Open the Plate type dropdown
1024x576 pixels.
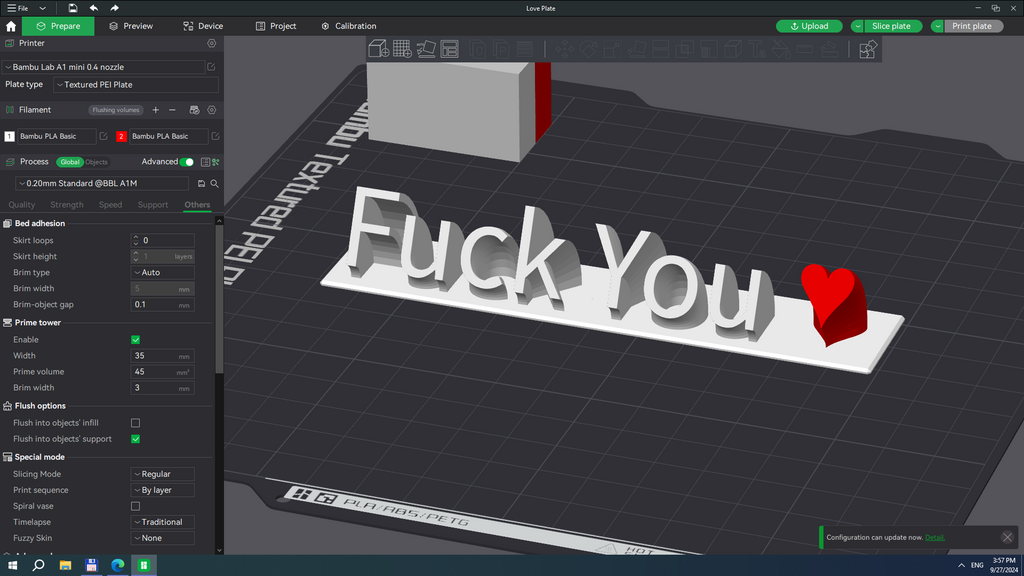[136, 84]
